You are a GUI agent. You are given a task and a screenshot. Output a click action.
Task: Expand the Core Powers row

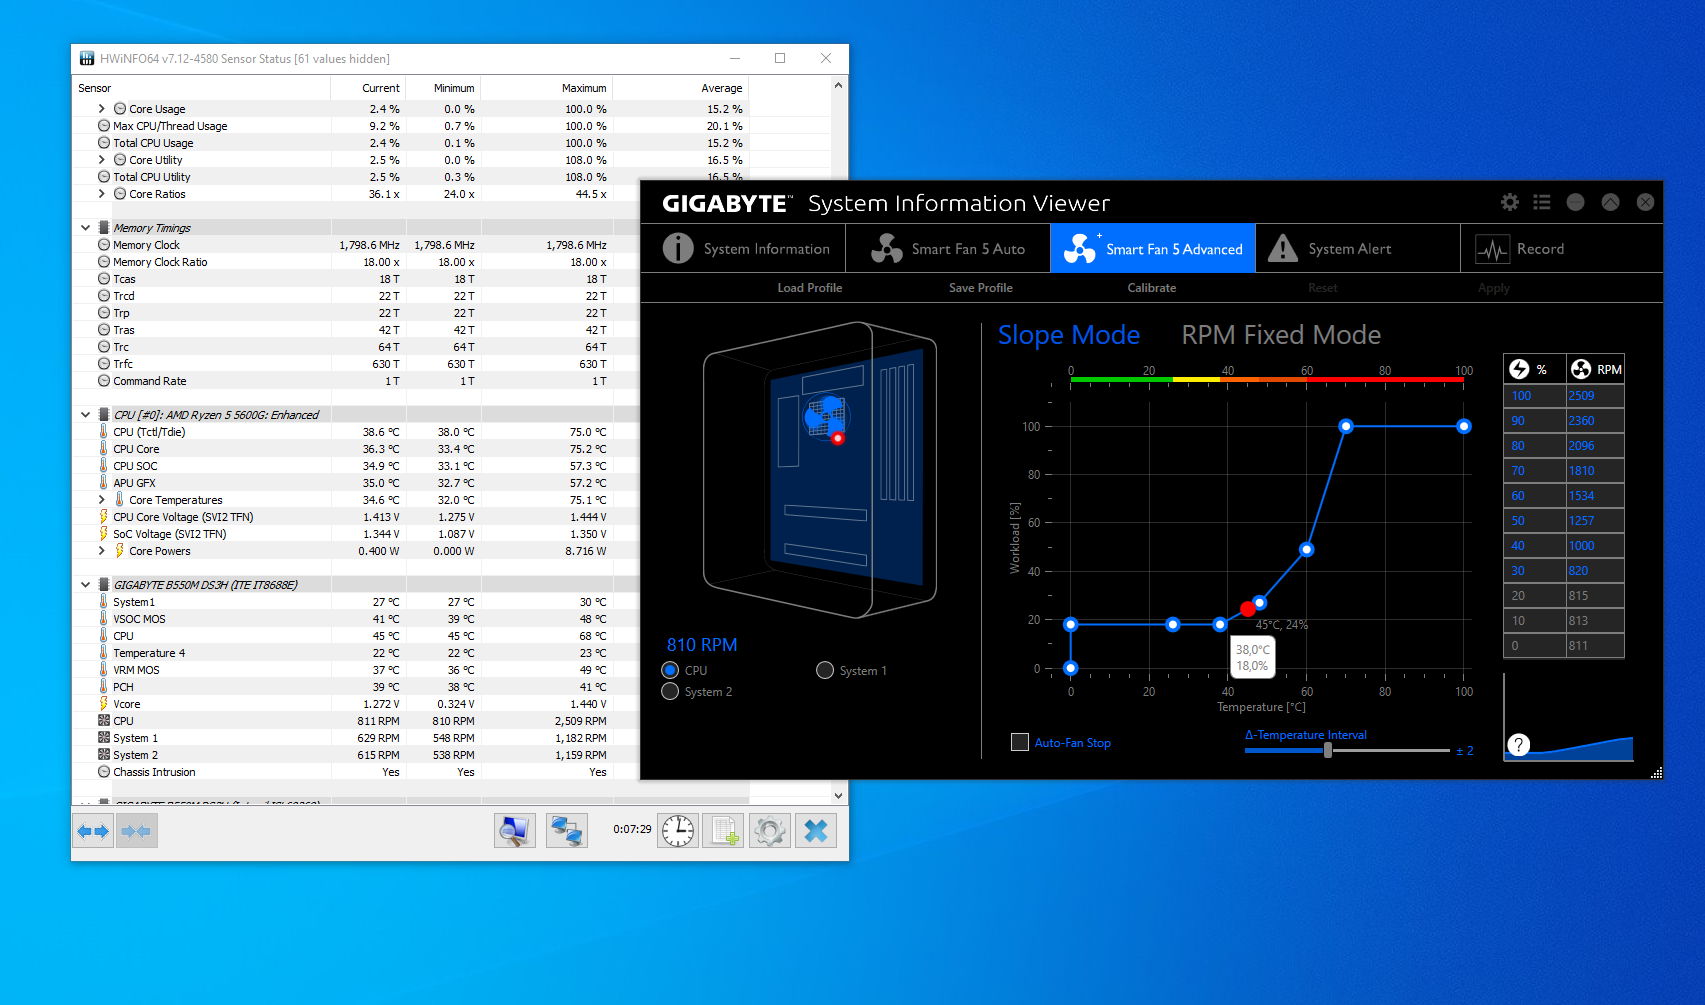click(x=101, y=551)
